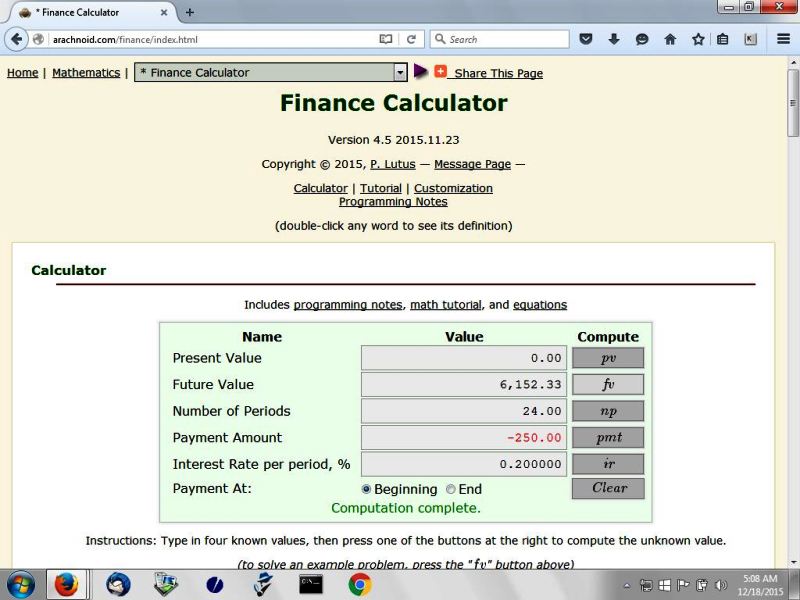The height and width of the screenshot is (600, 800).
Task: Compute present value with pv button
Action: [608, 358]
